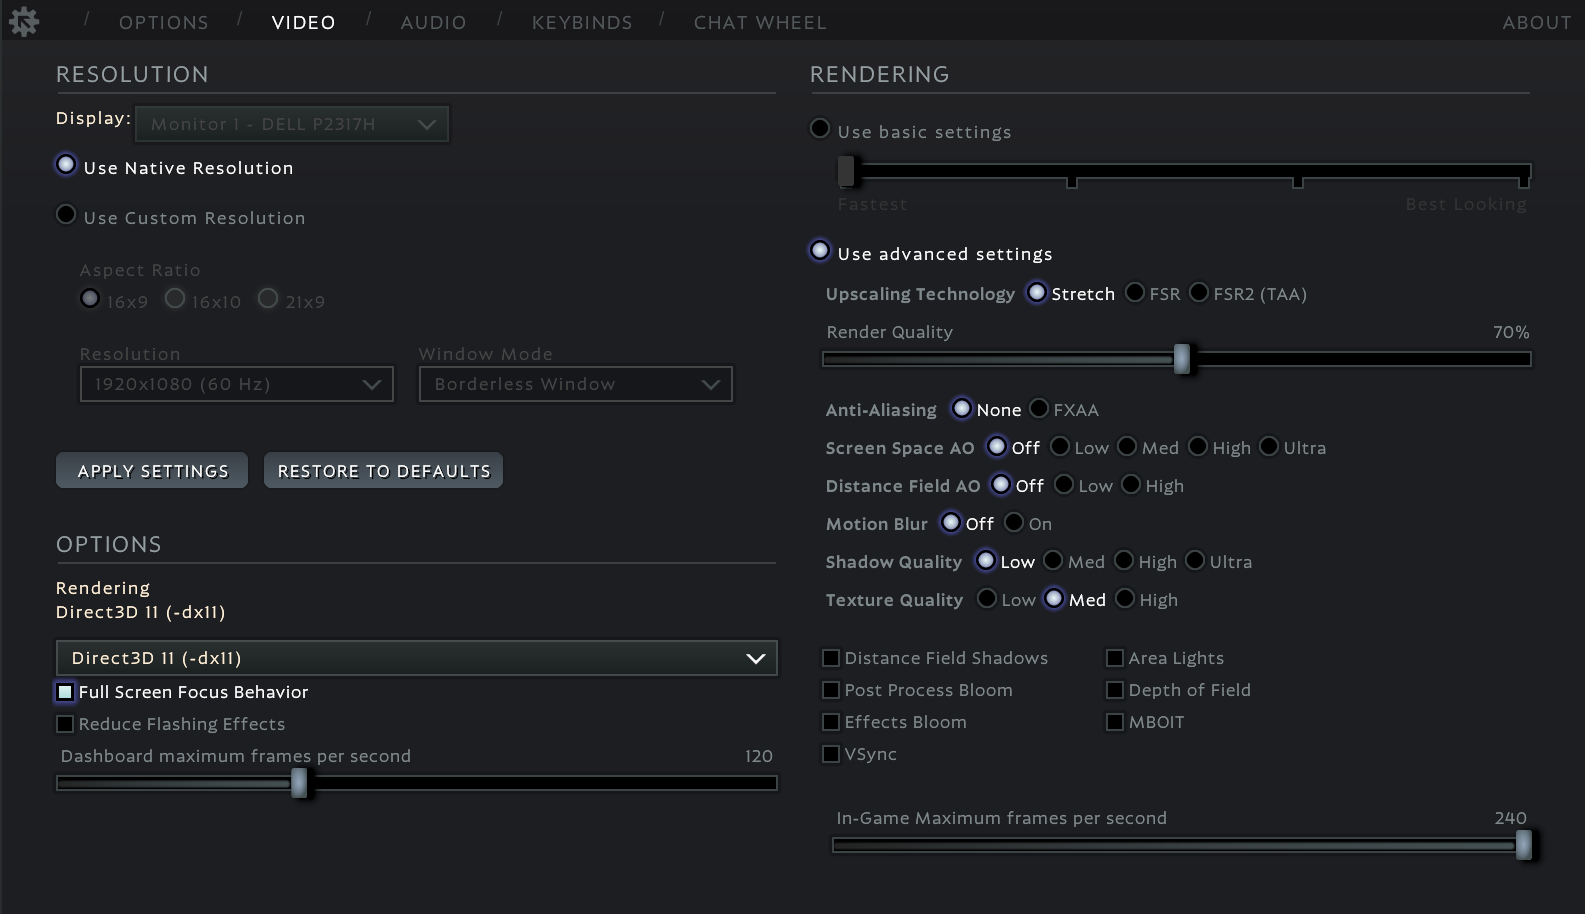Open the Audio settings tab
This screenshot has width=1585, height=914.
click(433, 22)
